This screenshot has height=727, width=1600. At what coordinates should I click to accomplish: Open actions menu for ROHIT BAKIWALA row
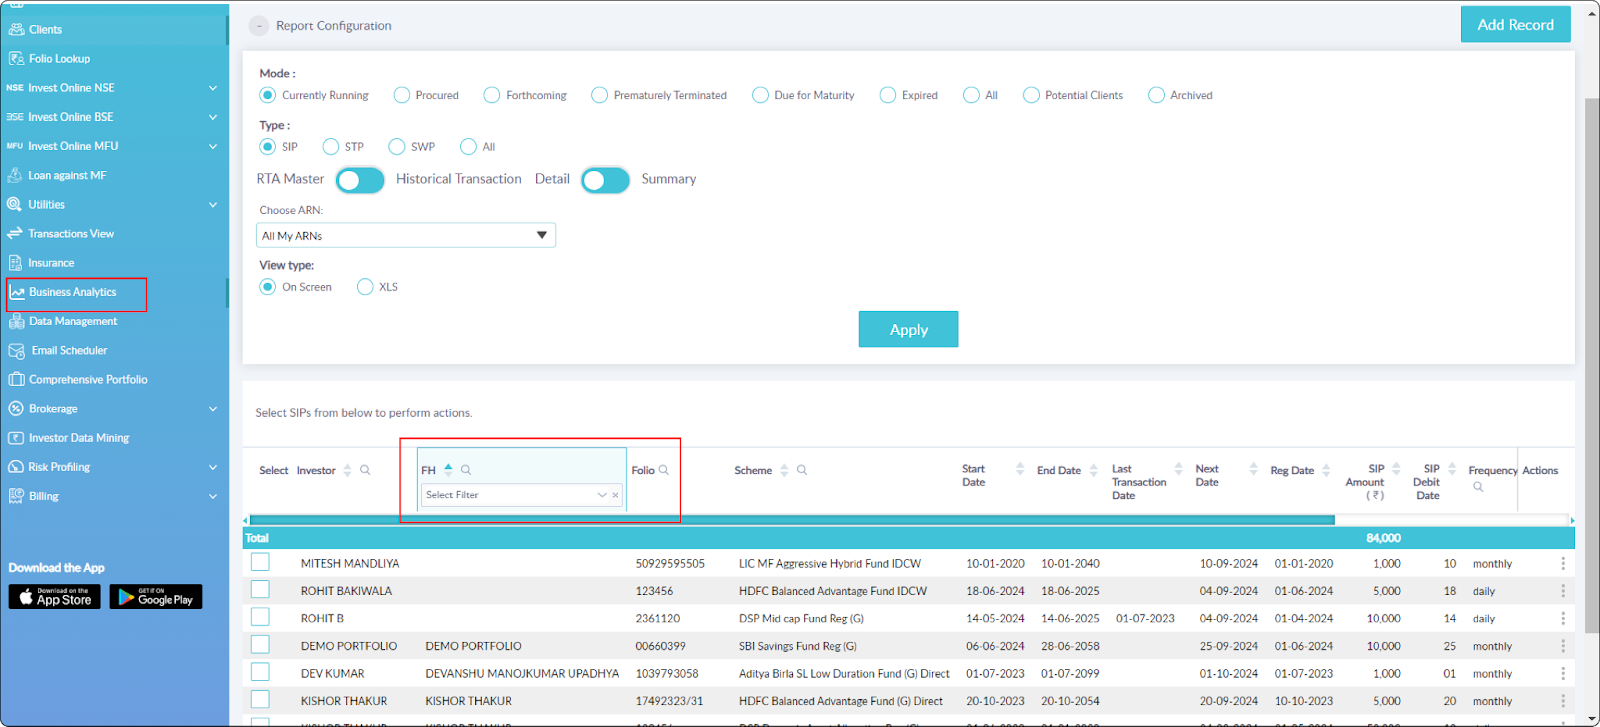point(1563,591)
